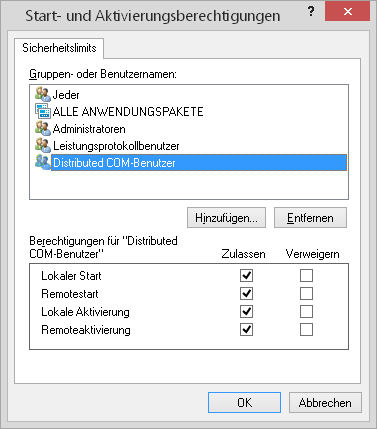377x429 pixels.
Task: Uncheck Zulassen for Remoteaktivierung
Action: click(246, 330)
